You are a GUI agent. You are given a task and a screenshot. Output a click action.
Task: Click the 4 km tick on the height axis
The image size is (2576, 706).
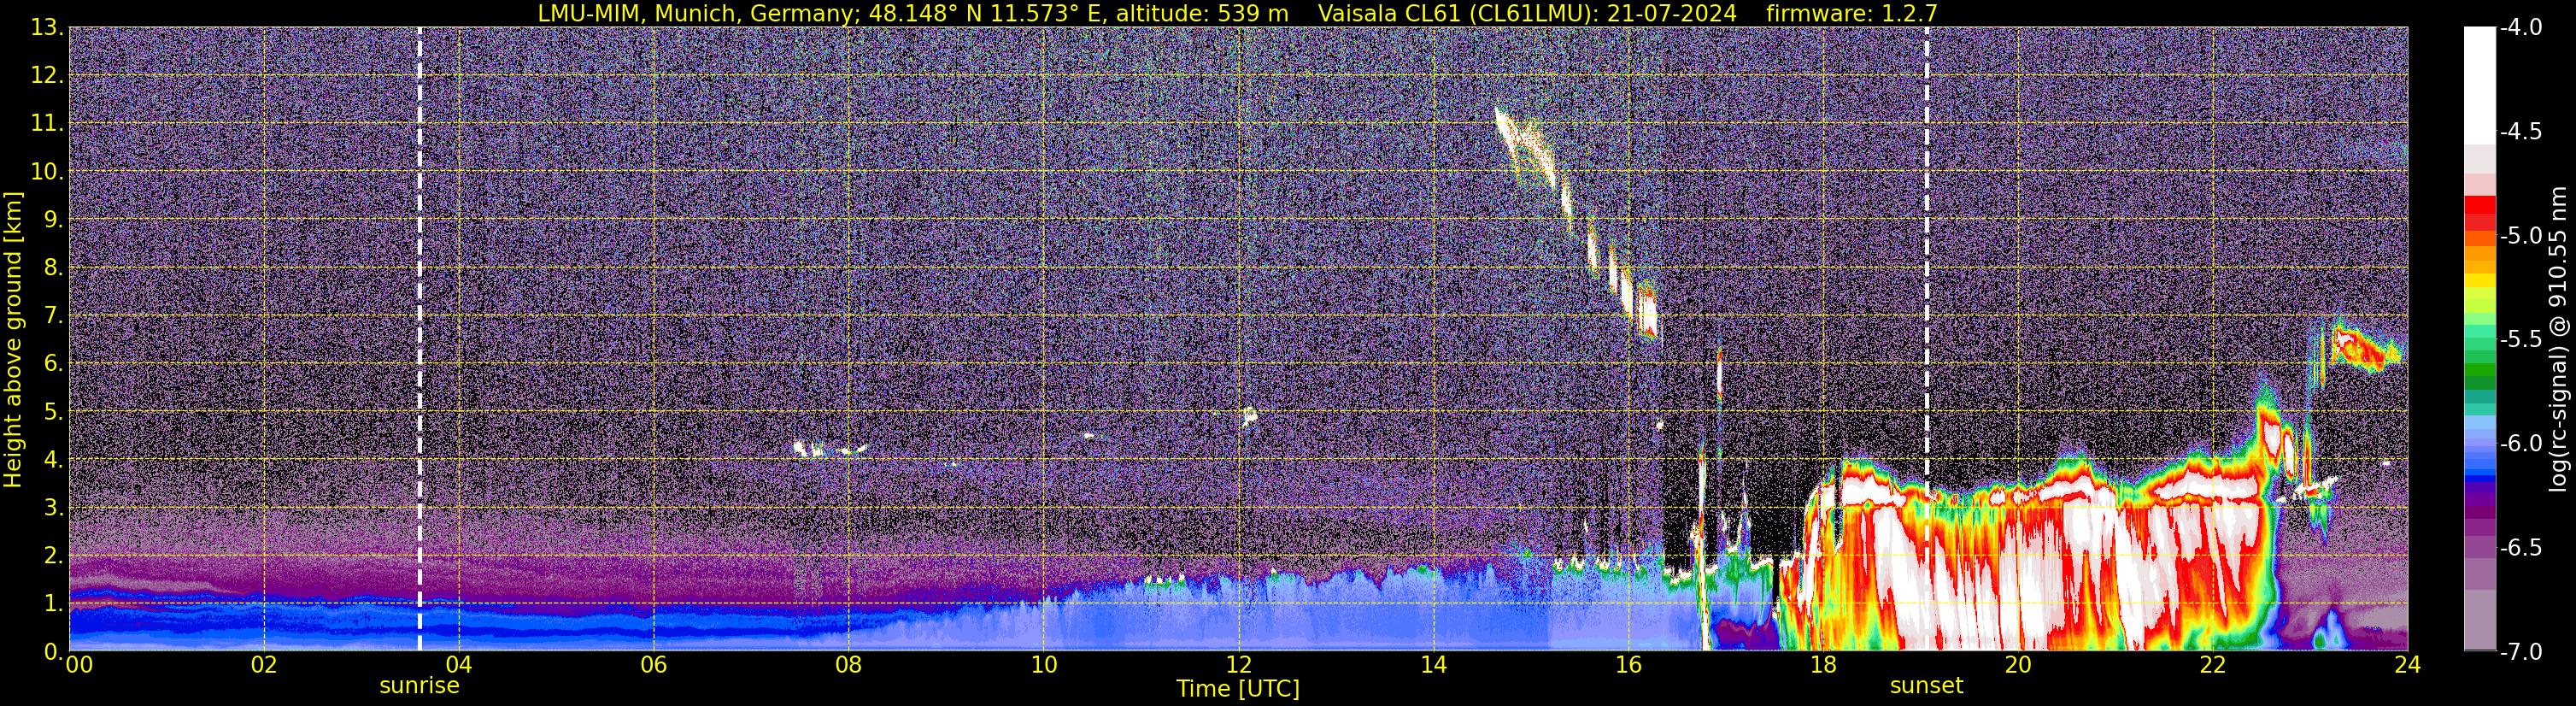pos(53,459)
